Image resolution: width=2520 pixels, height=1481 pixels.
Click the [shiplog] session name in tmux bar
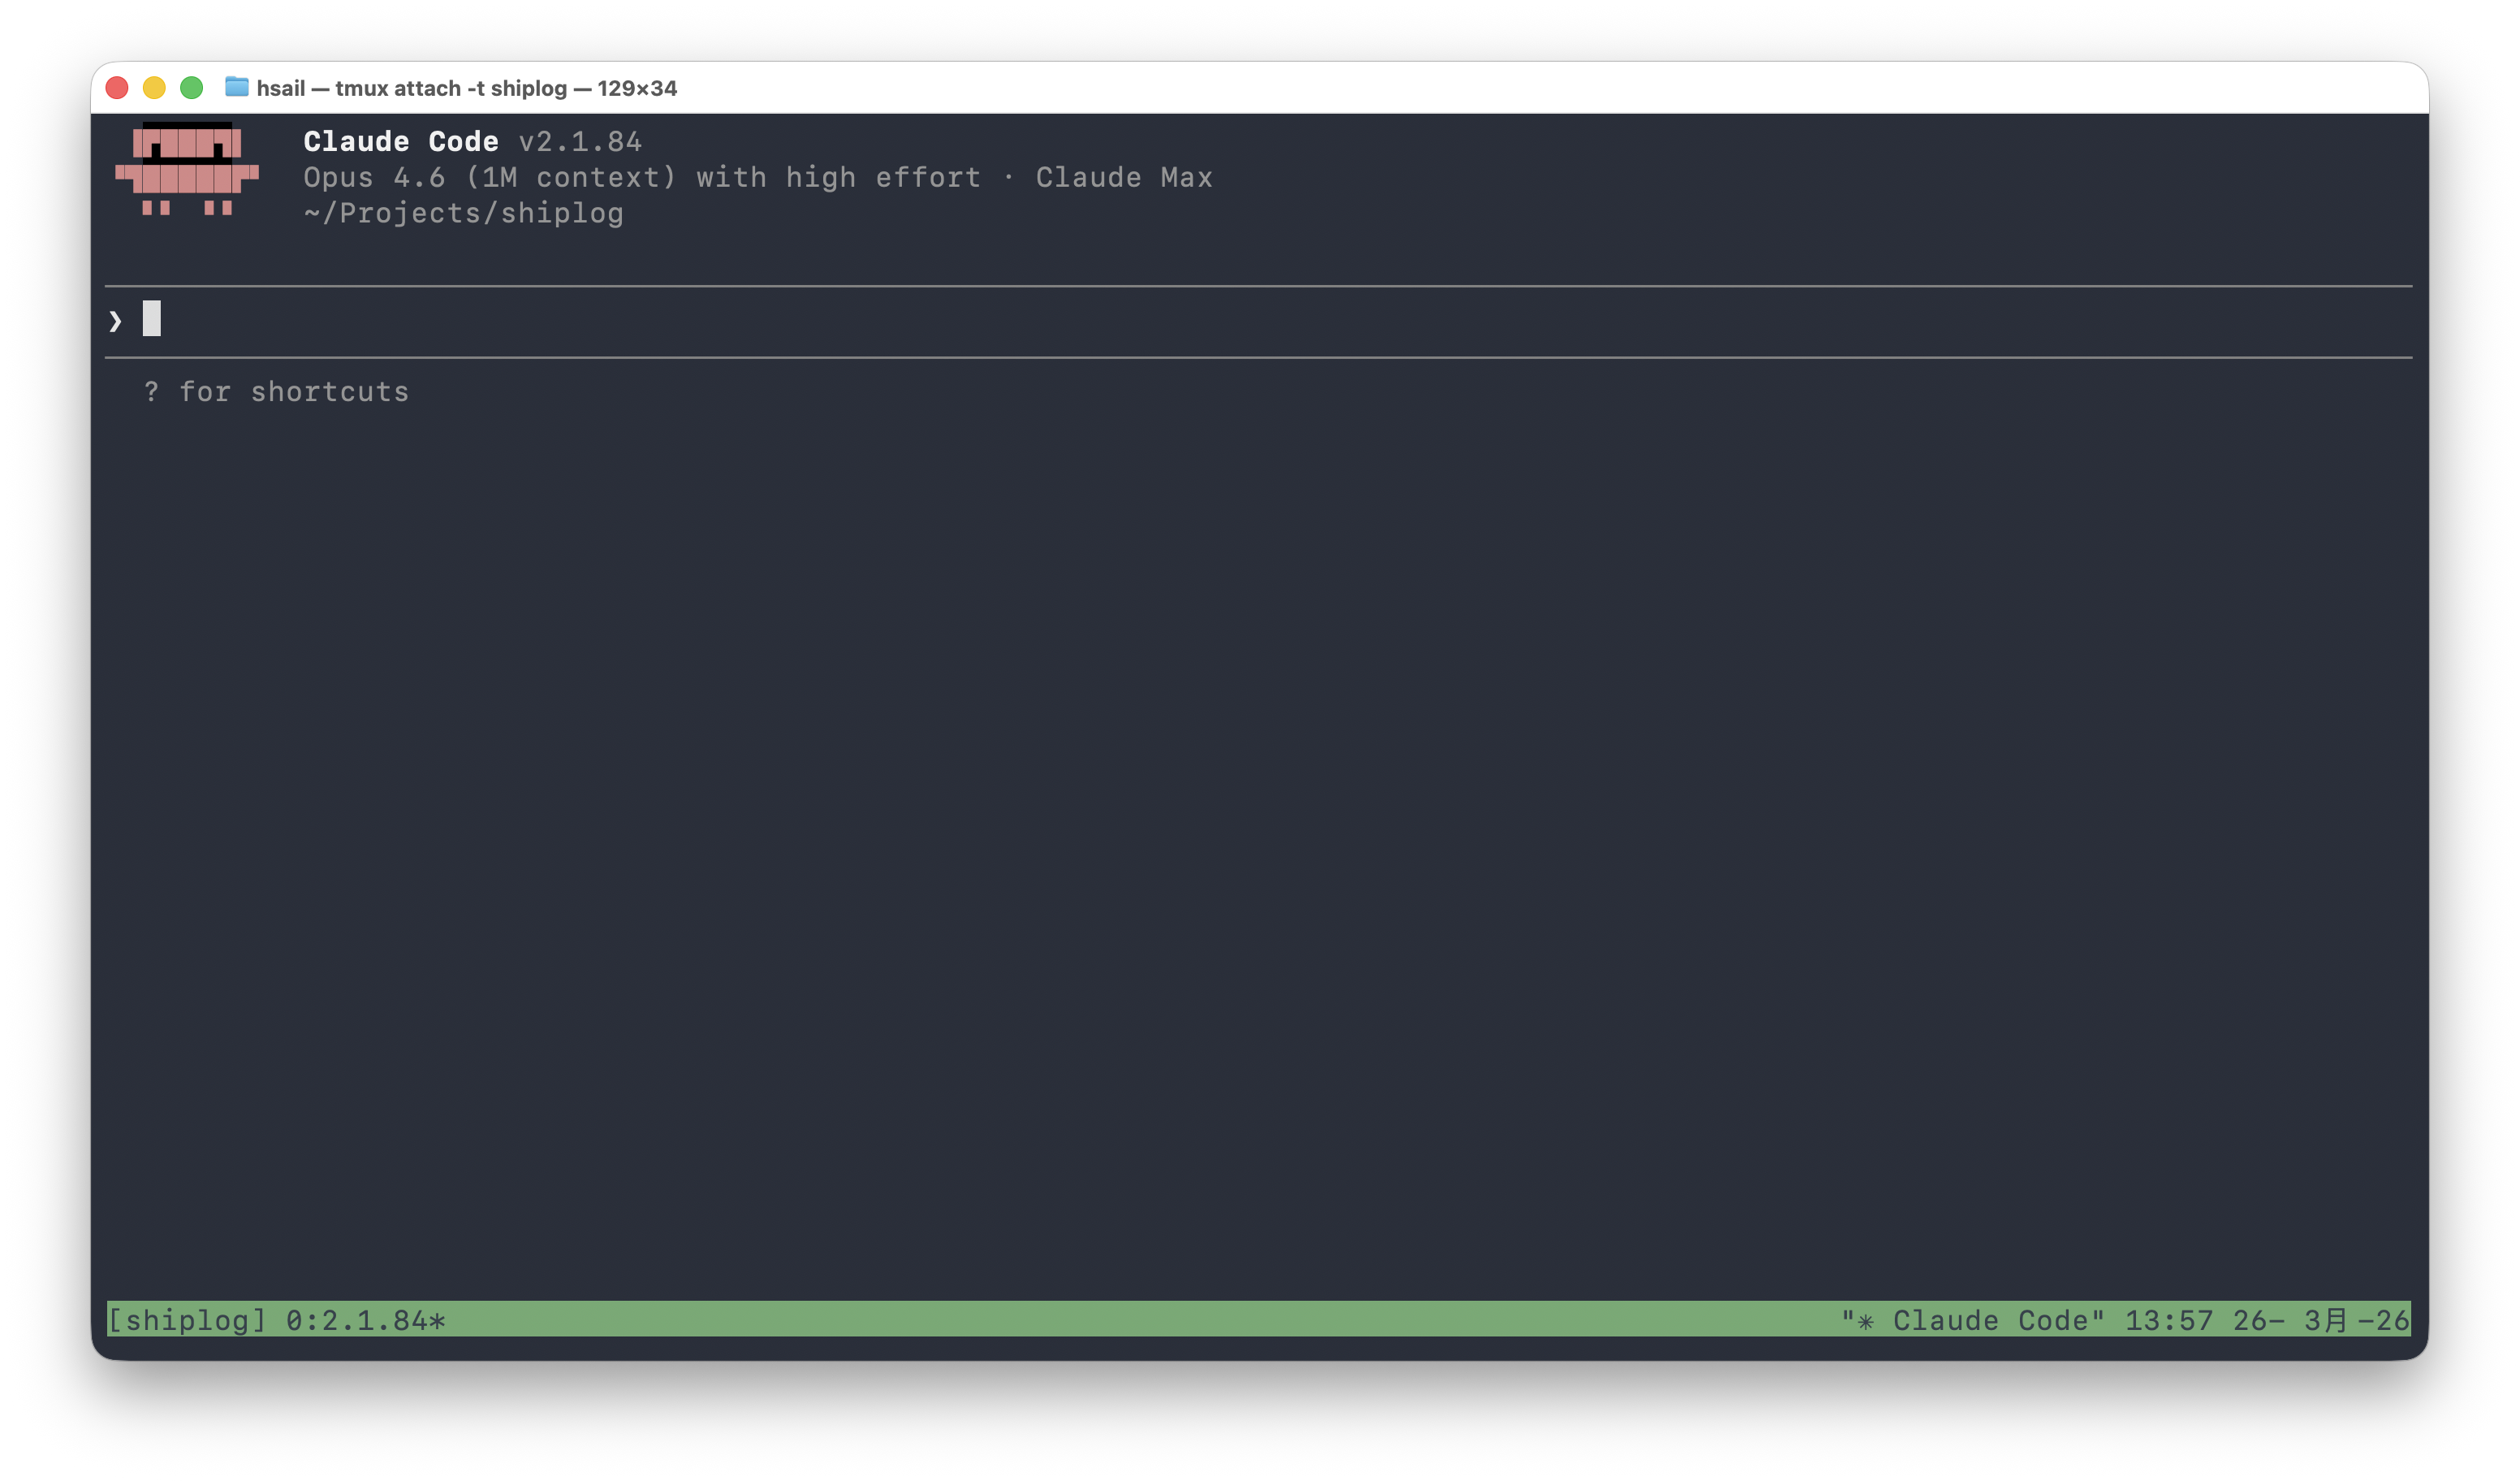(x=187, y=1321)
